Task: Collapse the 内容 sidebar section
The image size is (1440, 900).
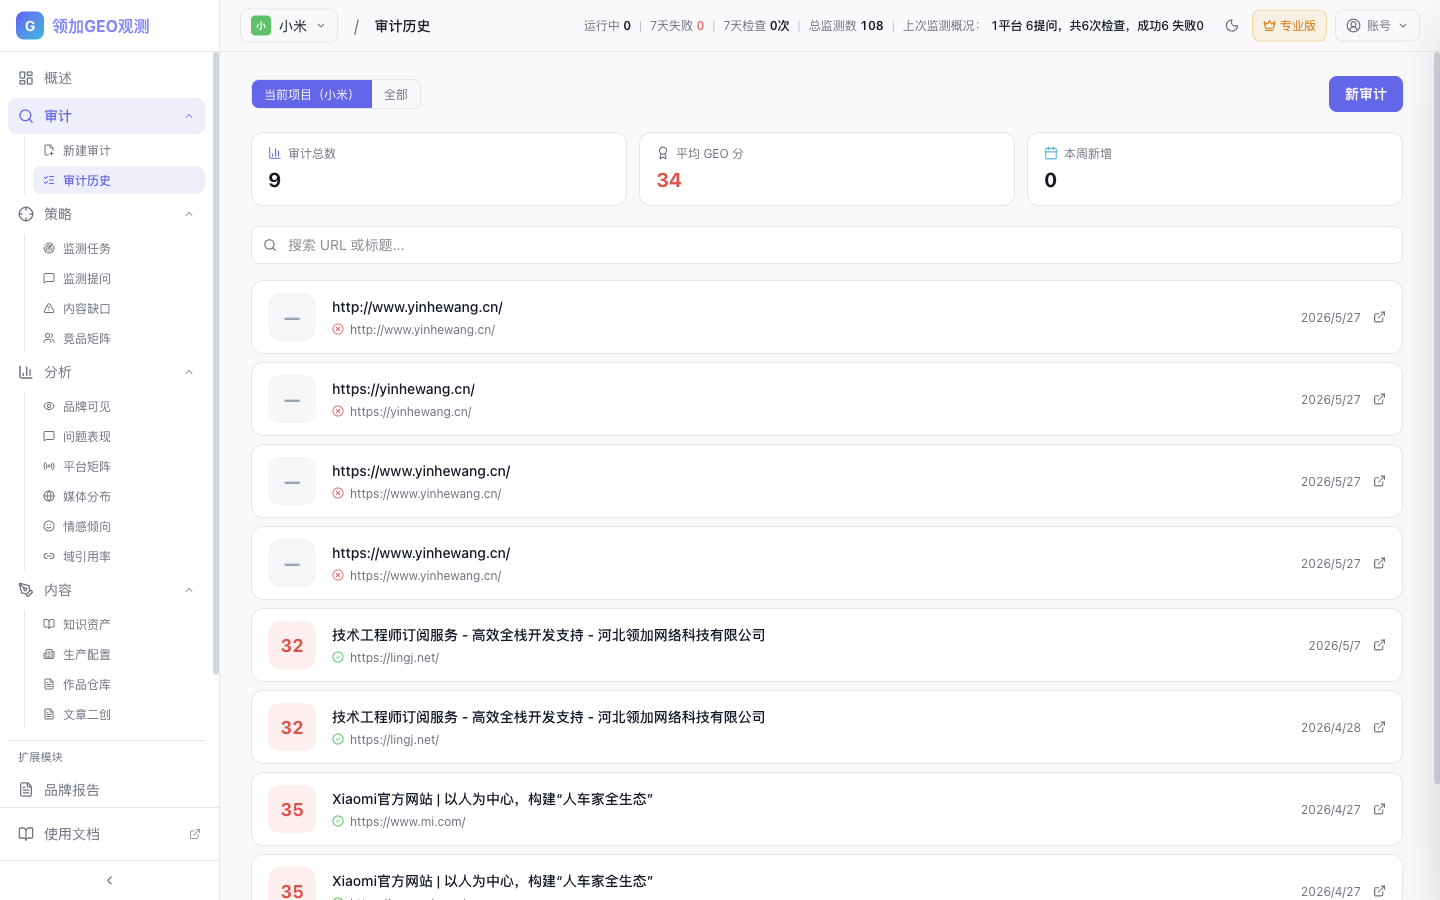Action: pos(189,590)
